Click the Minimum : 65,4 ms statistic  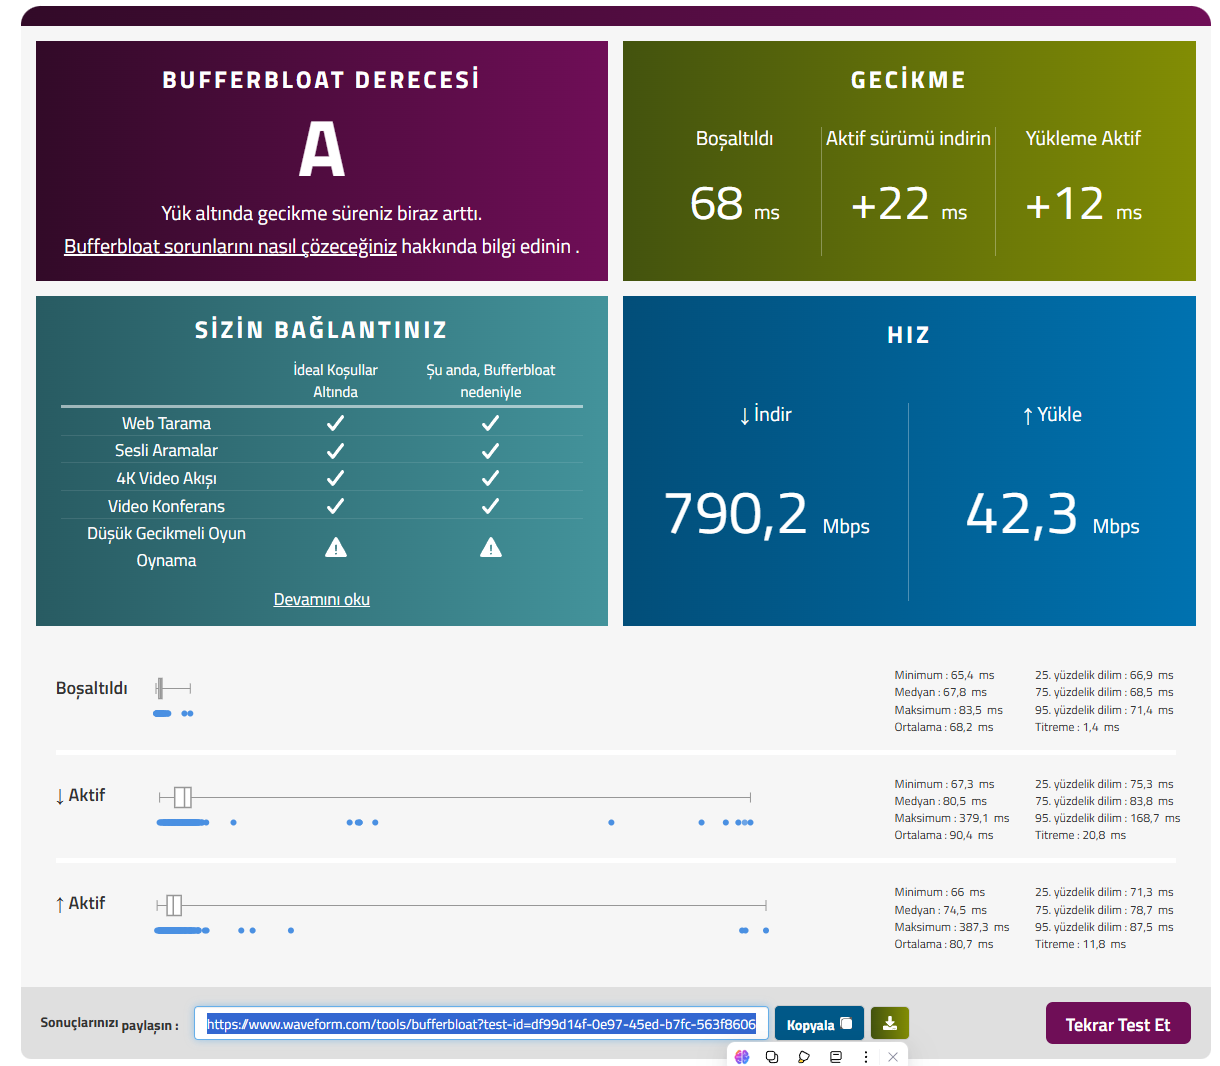(x=944, y=675)
